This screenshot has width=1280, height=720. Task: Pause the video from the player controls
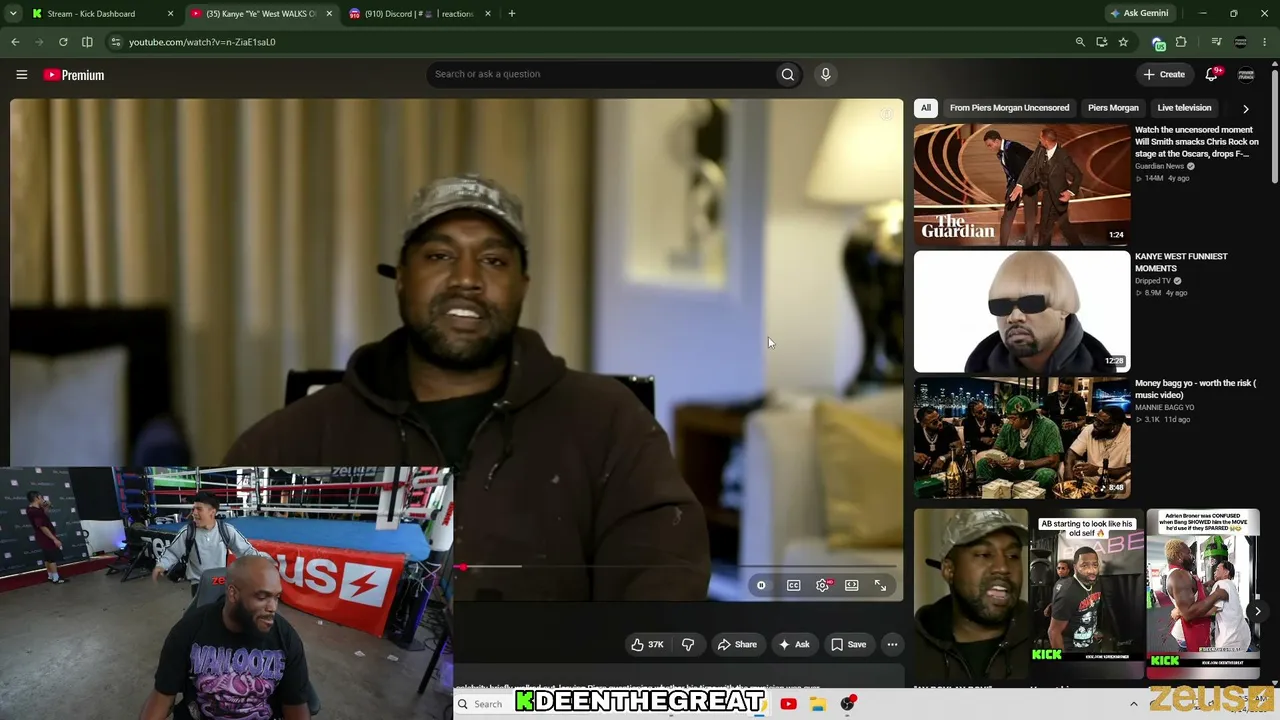tap(761, 586)
